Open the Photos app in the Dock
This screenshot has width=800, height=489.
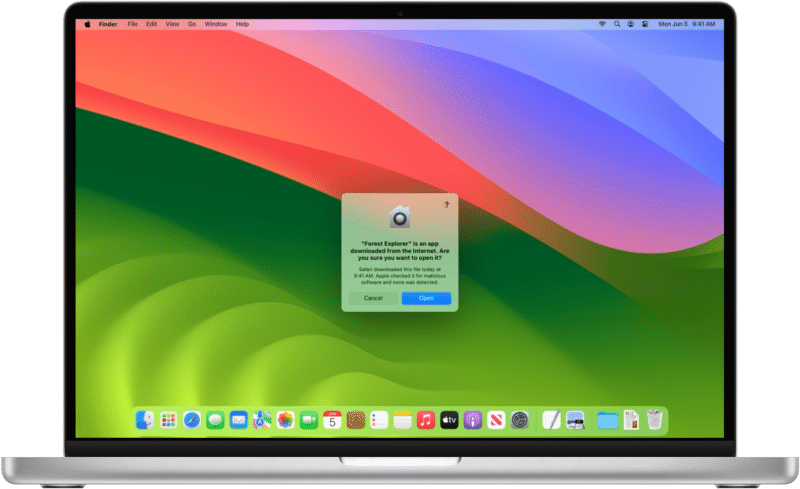(x=285, y=420)
